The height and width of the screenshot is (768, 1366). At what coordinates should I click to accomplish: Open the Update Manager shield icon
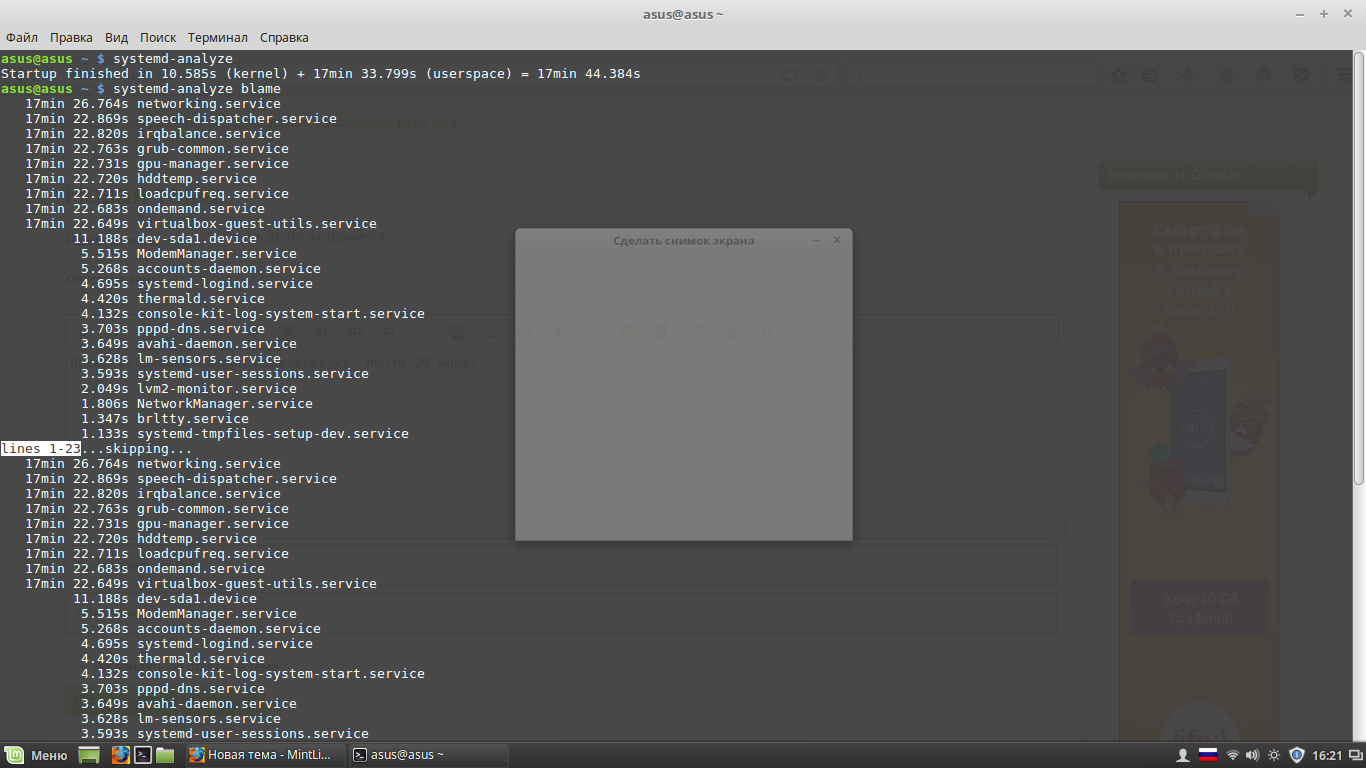coord(1297,755)
